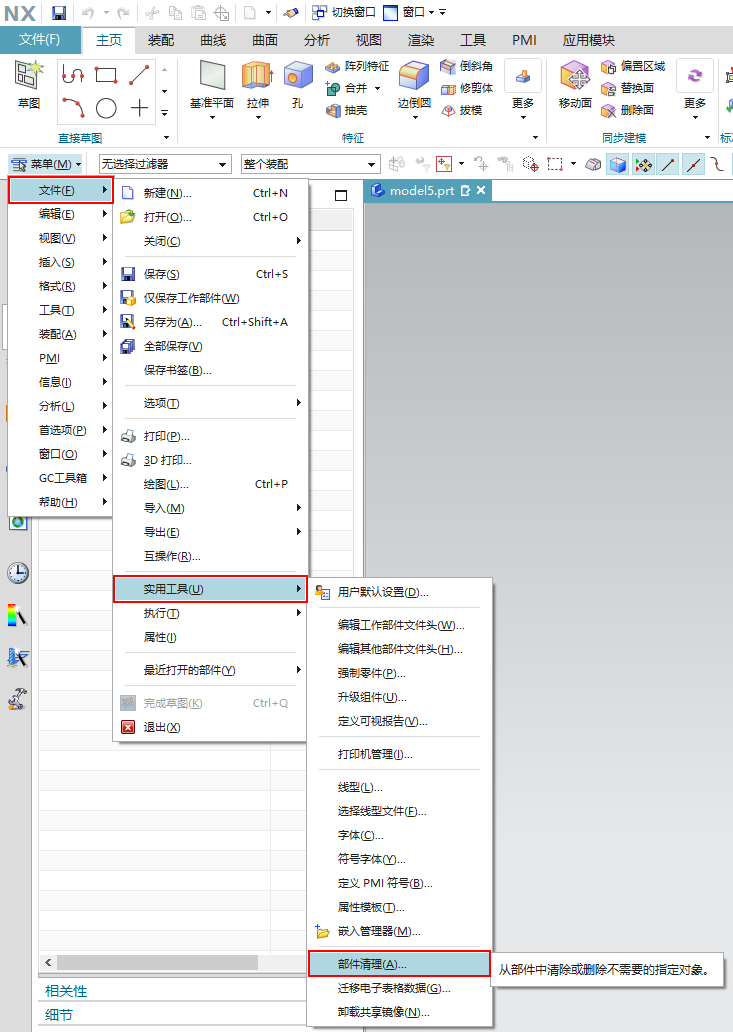Switch to the 曲线 ribbon tab
The image size is (733, 1032).
click(x=213, y=40)
